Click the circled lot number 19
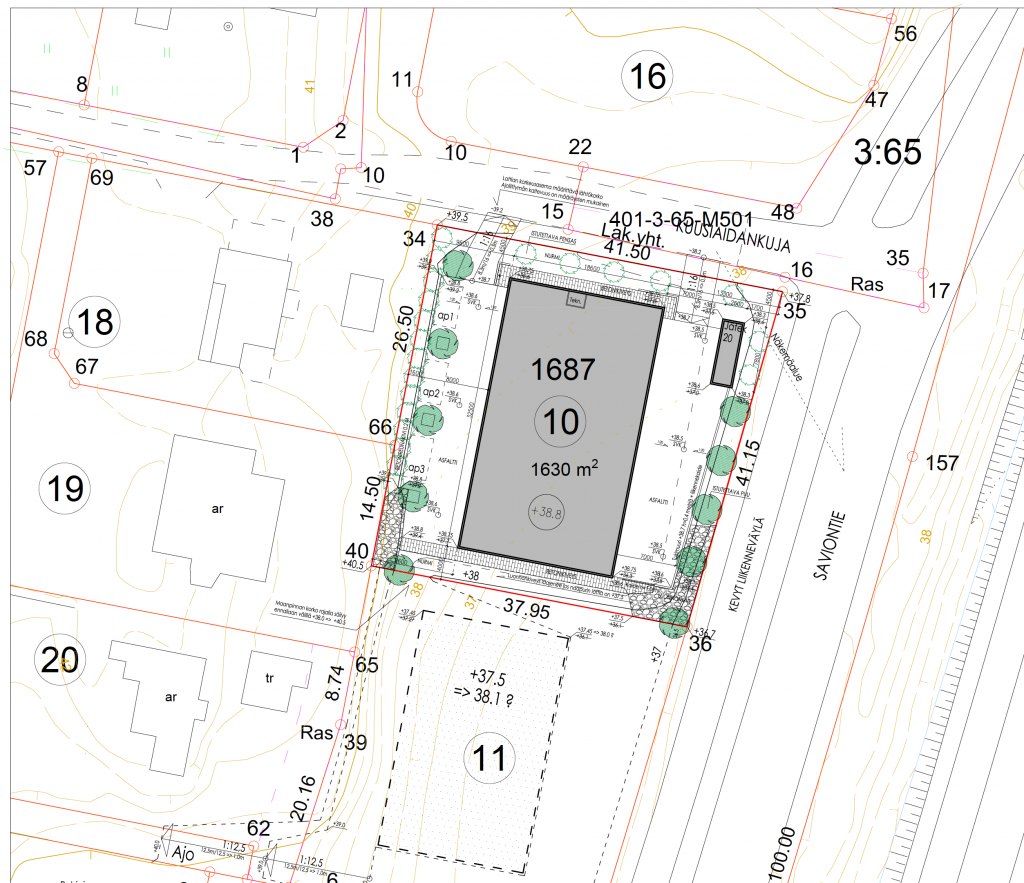The width and height of the screenshot is (1024, 883). pyautogui.click(x=65, y=489)
